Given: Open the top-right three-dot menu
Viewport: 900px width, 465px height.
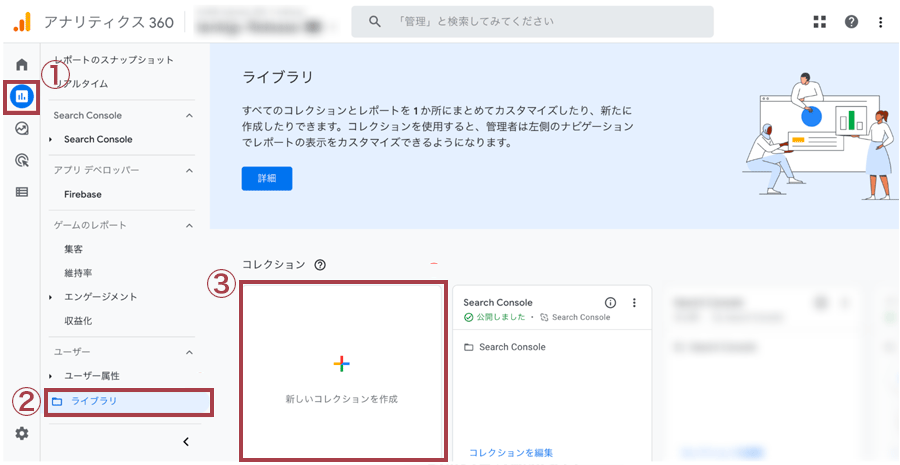Looking at the screenshot, I should click(x=880, y=22).
